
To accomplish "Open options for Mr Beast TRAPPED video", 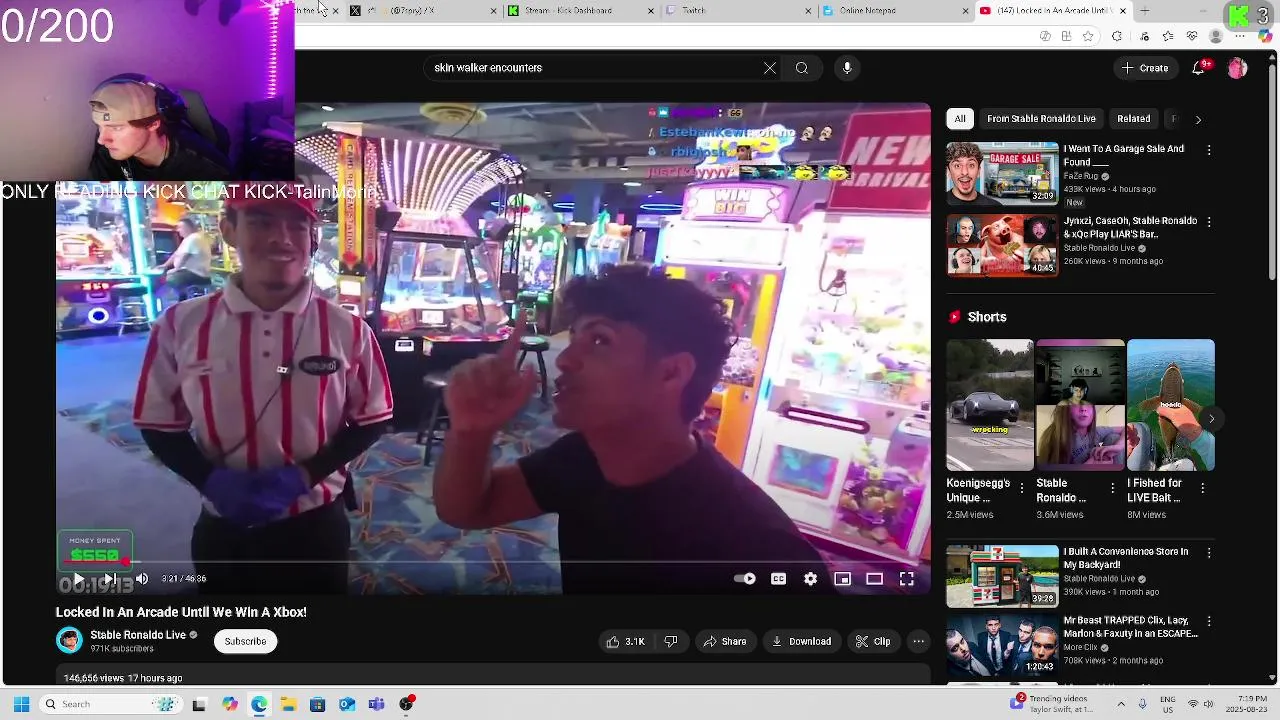I will (x=1209, y=622).
